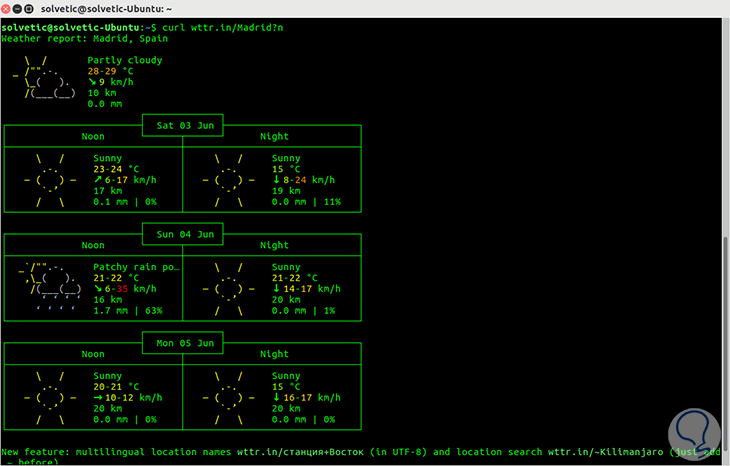Click Night heading under Sat 03 Jun

[274, 136]
